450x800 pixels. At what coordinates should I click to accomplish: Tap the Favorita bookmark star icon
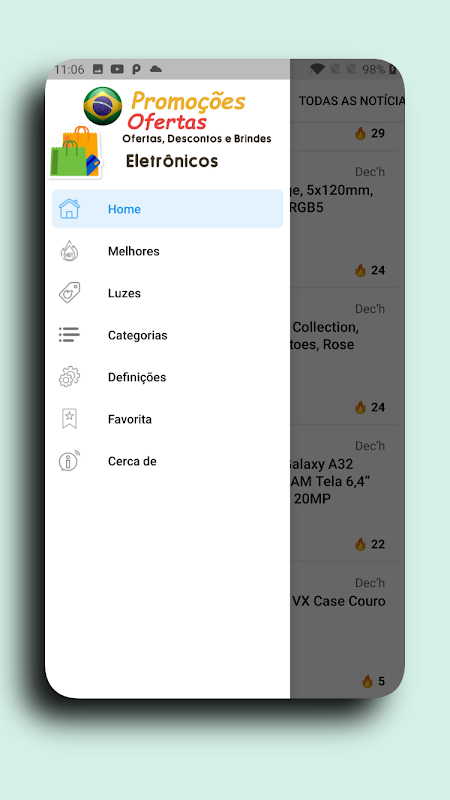tap(69, 418)
